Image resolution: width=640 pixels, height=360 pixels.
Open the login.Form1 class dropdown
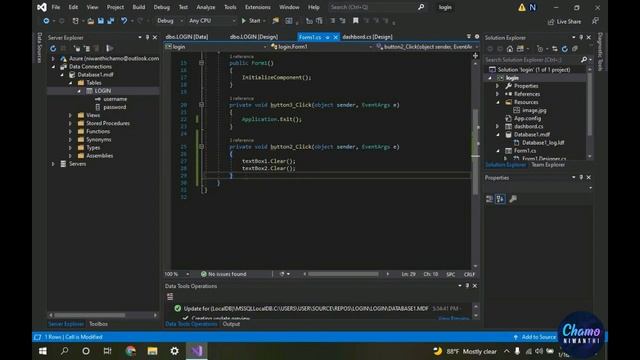tap(322, 47)
